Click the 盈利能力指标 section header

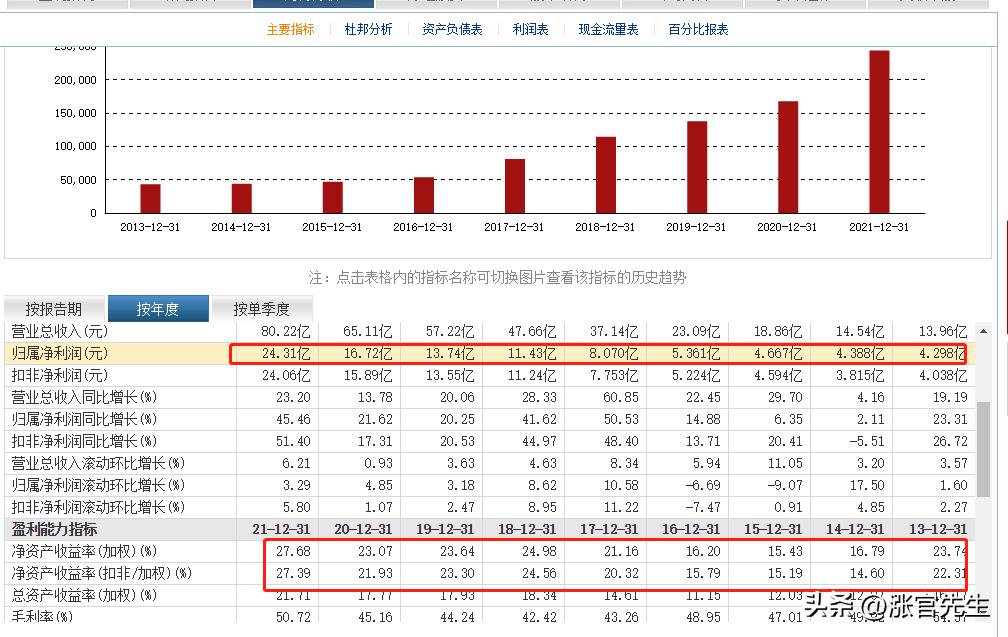pos(54,530)
